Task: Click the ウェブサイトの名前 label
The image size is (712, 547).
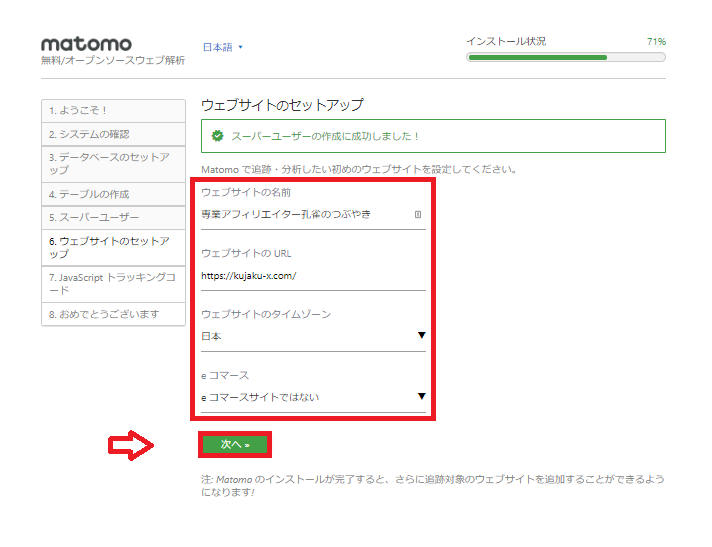Action: click(x=246, y=192)
